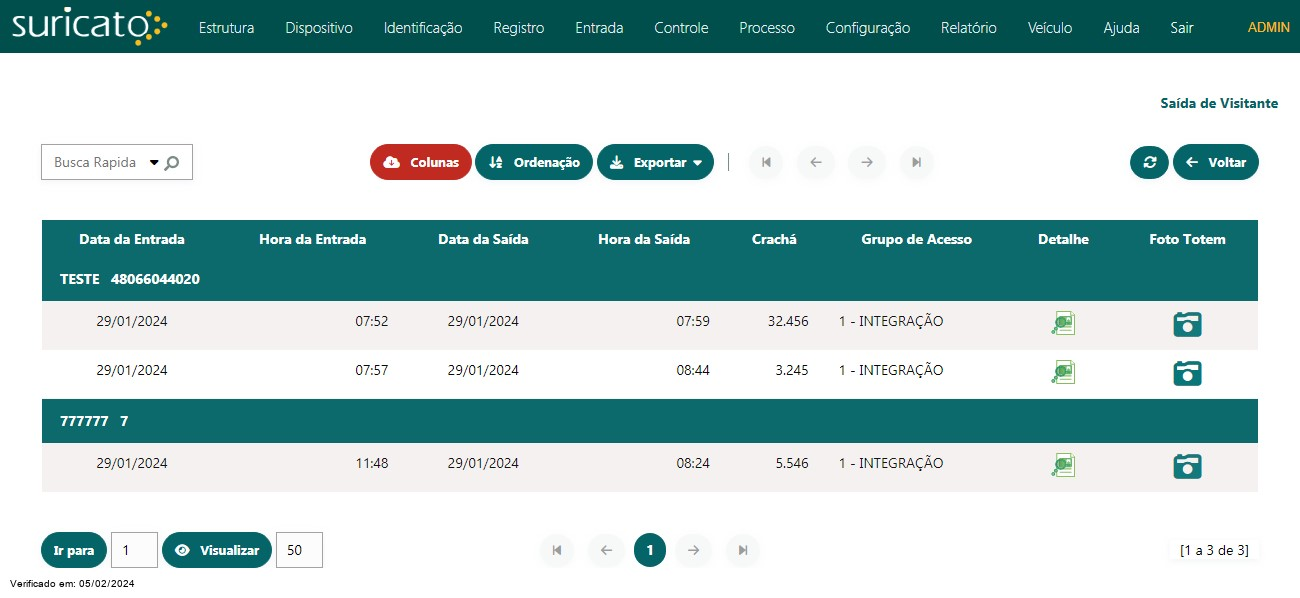This screenshot has height=598, width=1300.
Task: Click group row TESTE 48066044020
Action: click(650, 279)
